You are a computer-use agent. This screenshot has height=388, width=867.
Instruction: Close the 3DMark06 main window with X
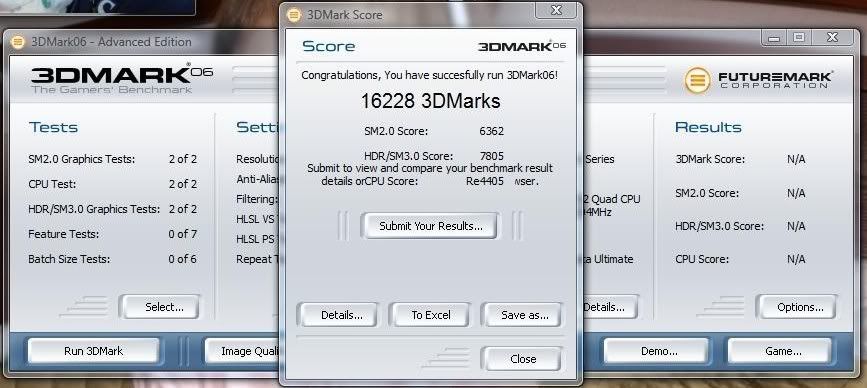tap(832, 38)
